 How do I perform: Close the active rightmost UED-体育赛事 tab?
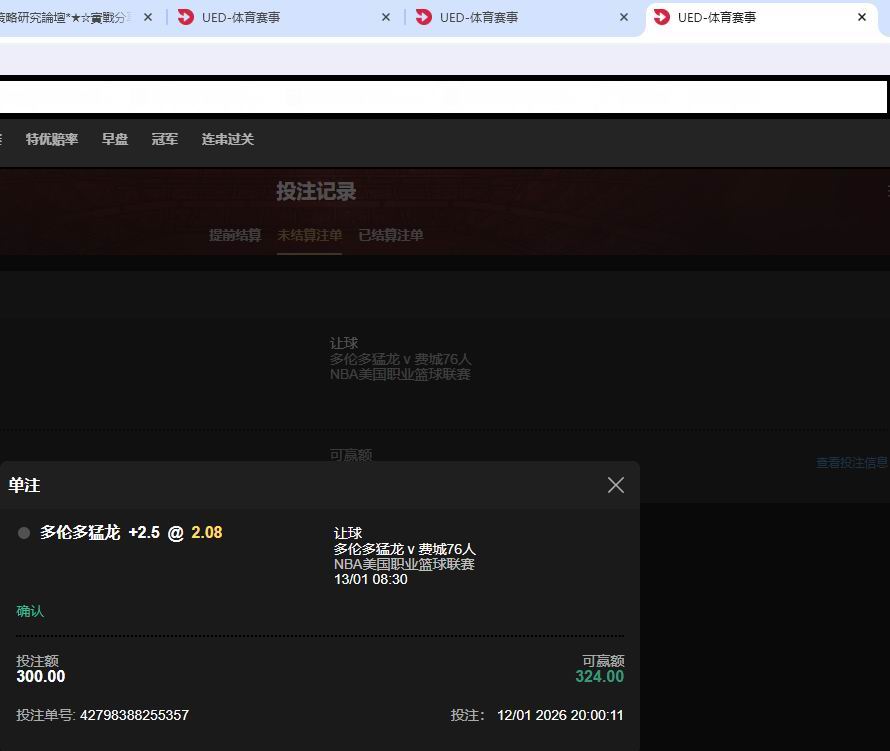862,17
